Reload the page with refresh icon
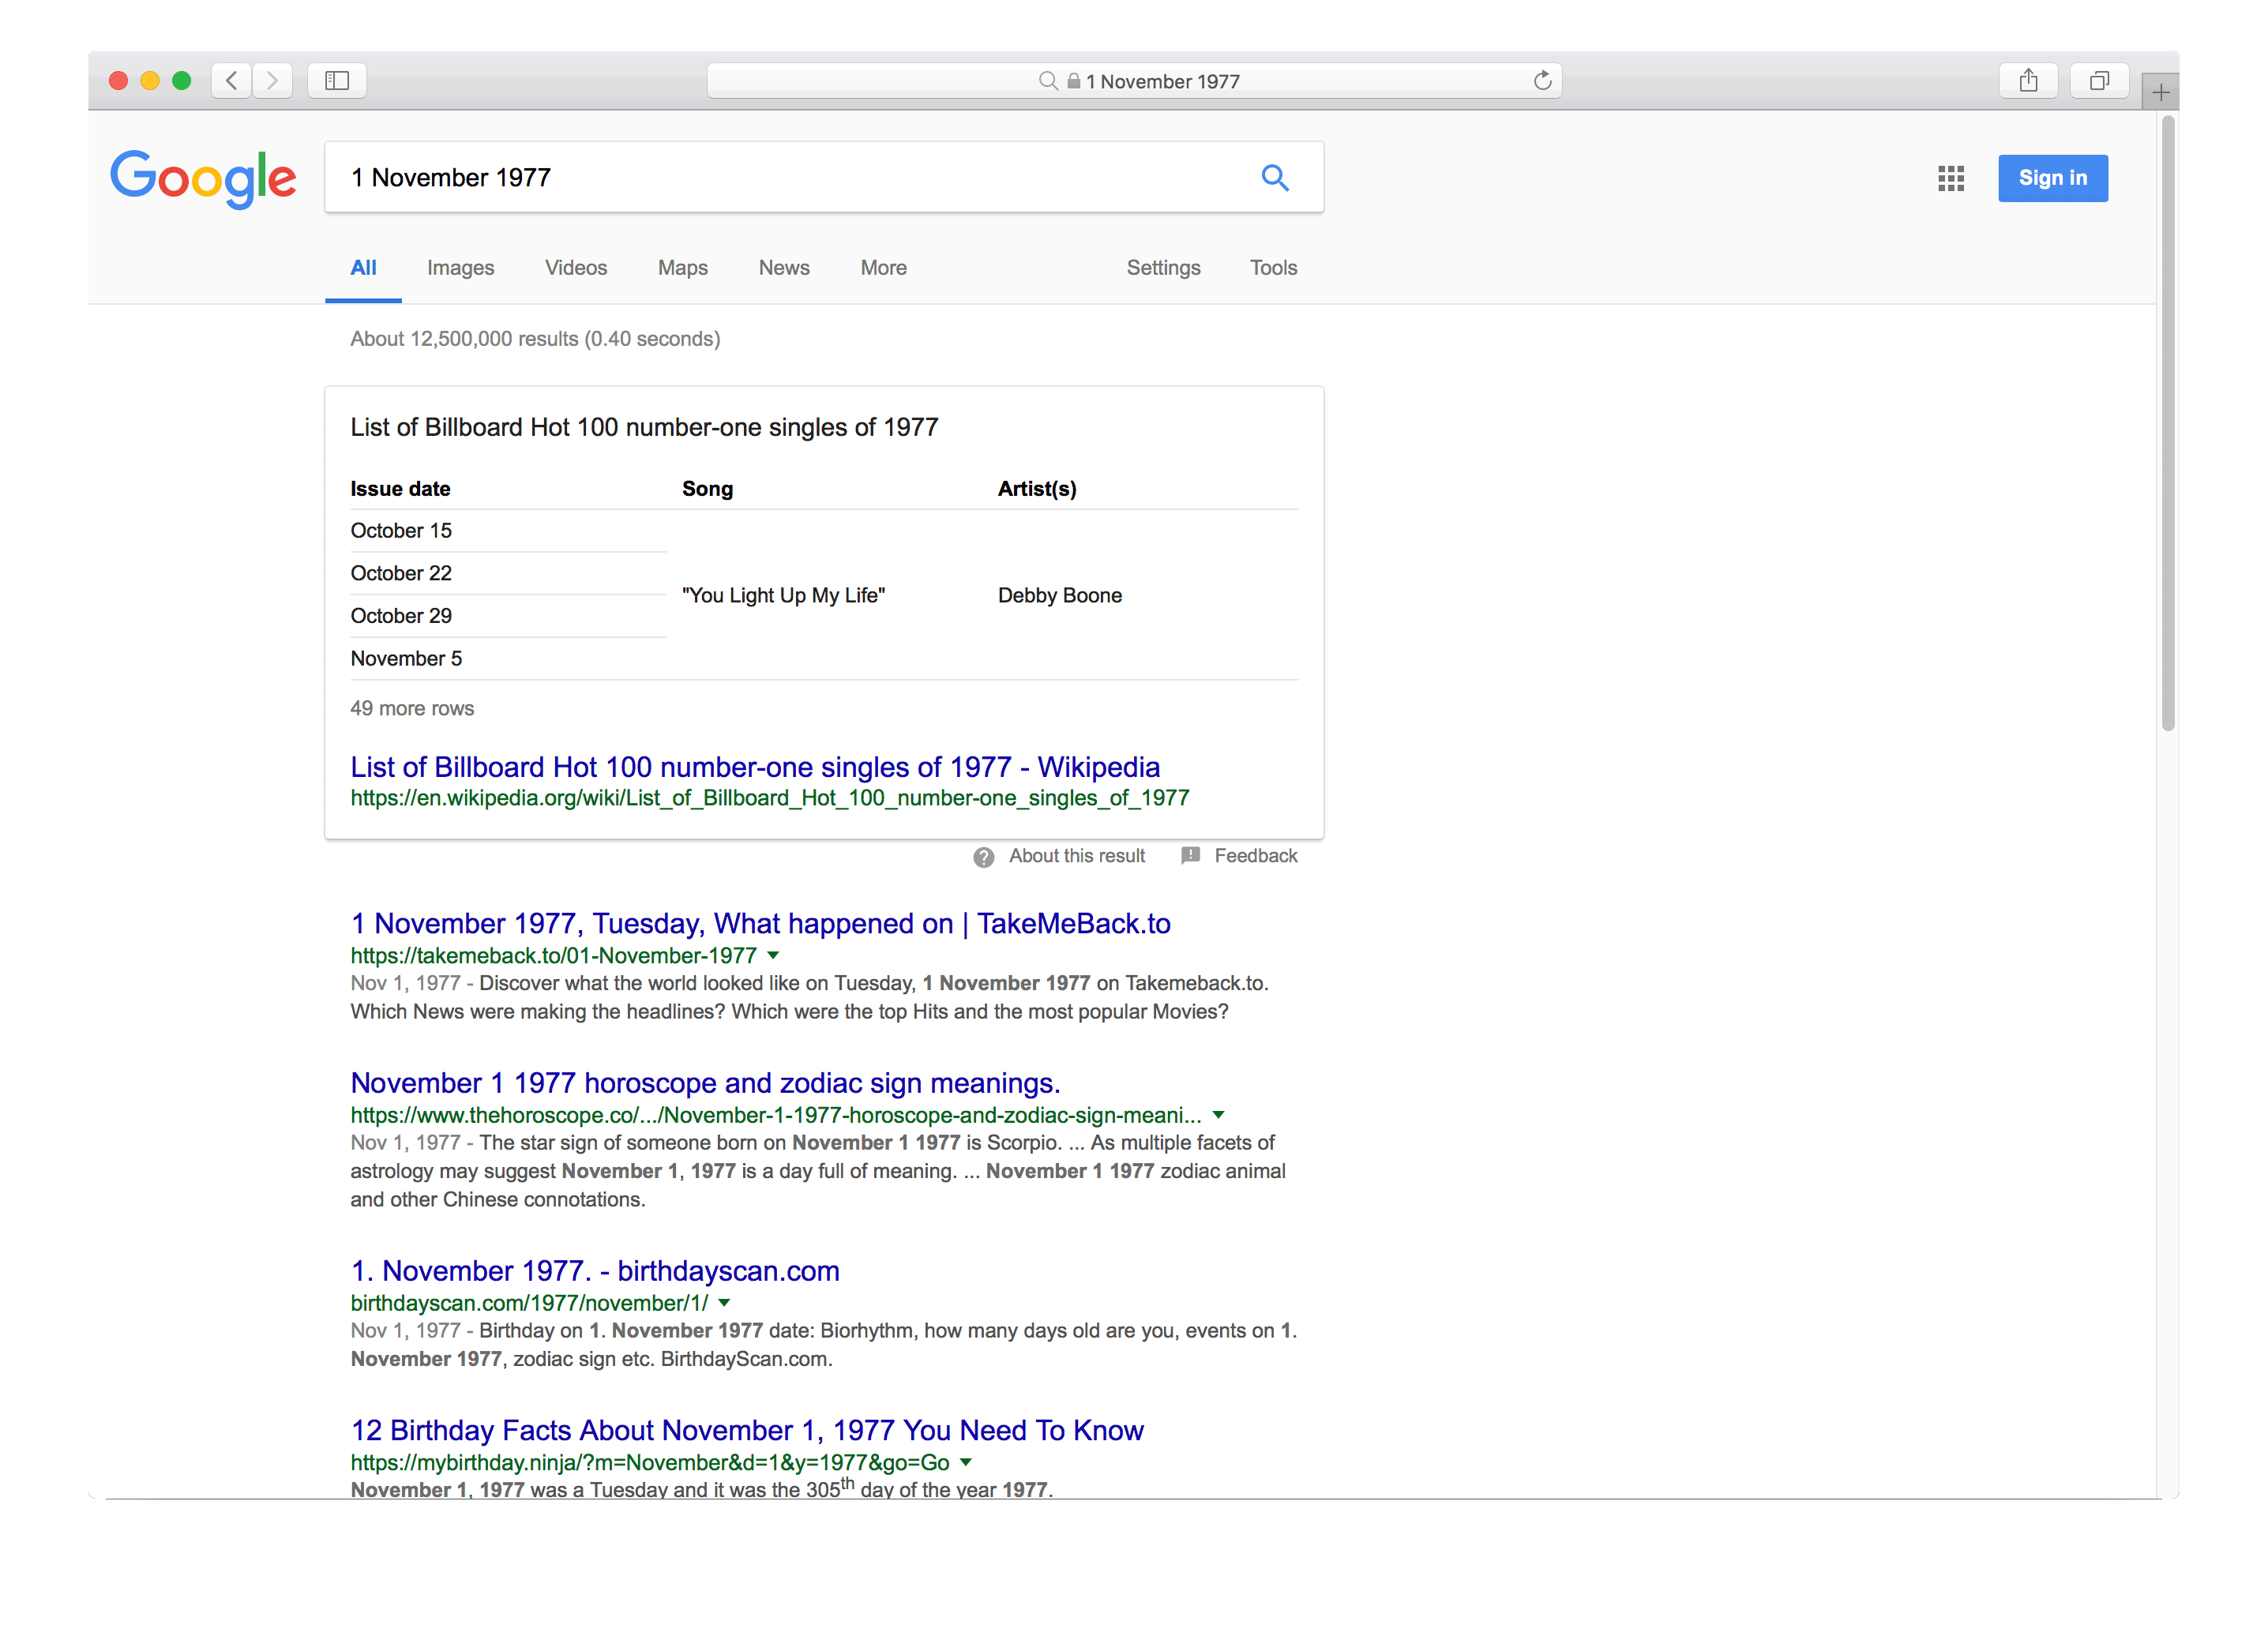Viewport: 2268px width, 1625px height. [1542, 80]
